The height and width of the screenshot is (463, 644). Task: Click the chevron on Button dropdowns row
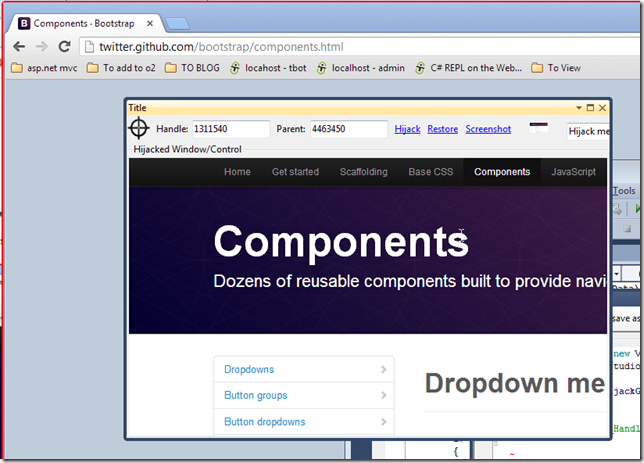tap(384, 422)
